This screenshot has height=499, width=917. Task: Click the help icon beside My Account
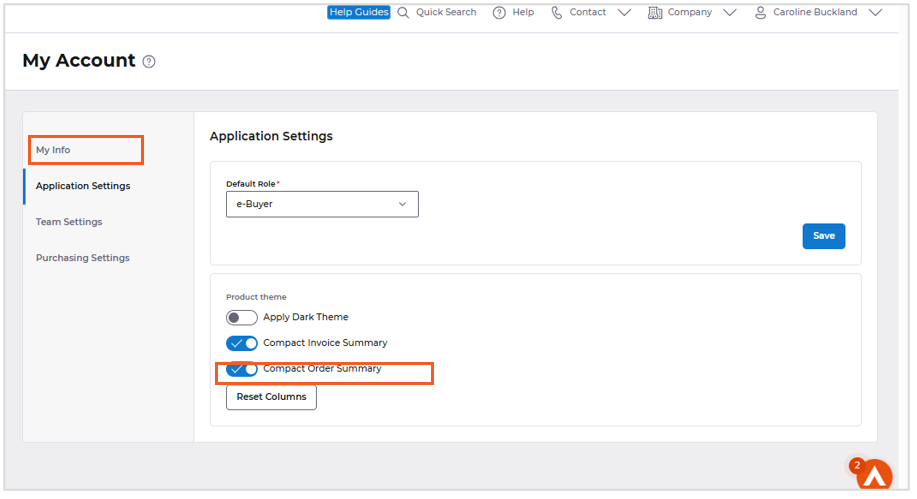pos(149,62)
